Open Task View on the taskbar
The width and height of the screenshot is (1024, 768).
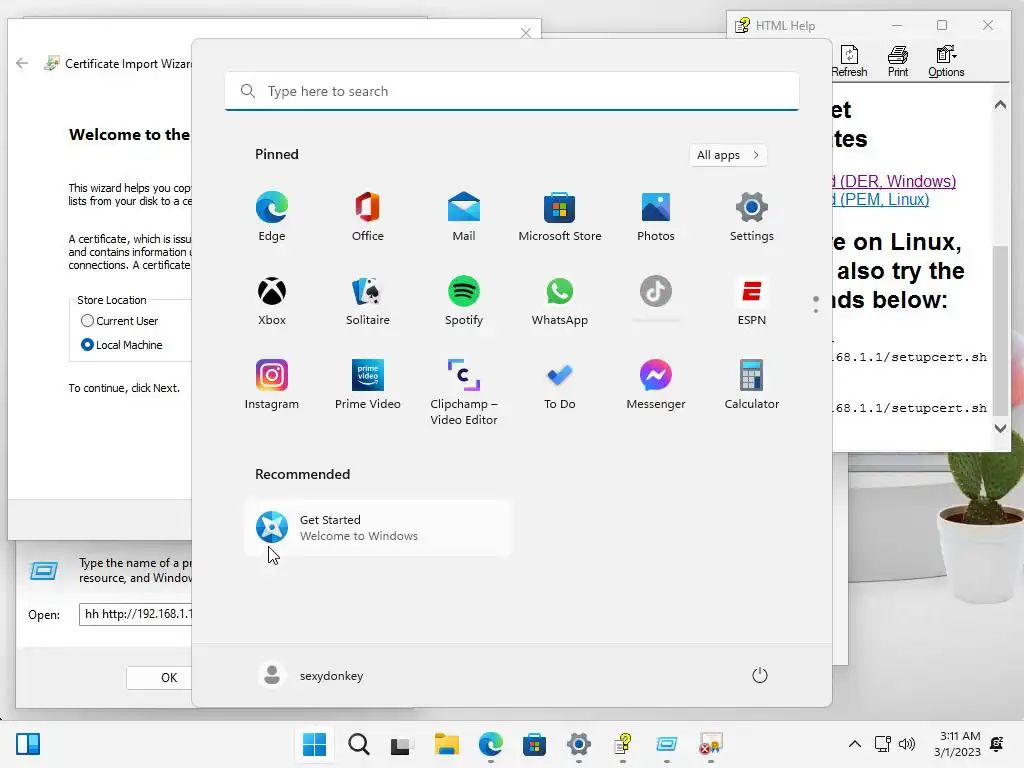tap(402, 744)
